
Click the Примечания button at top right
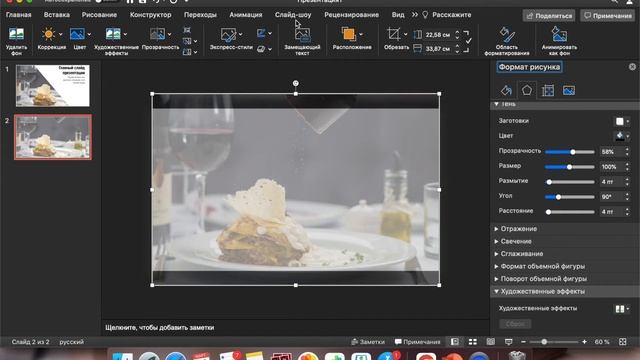[608, 16]
